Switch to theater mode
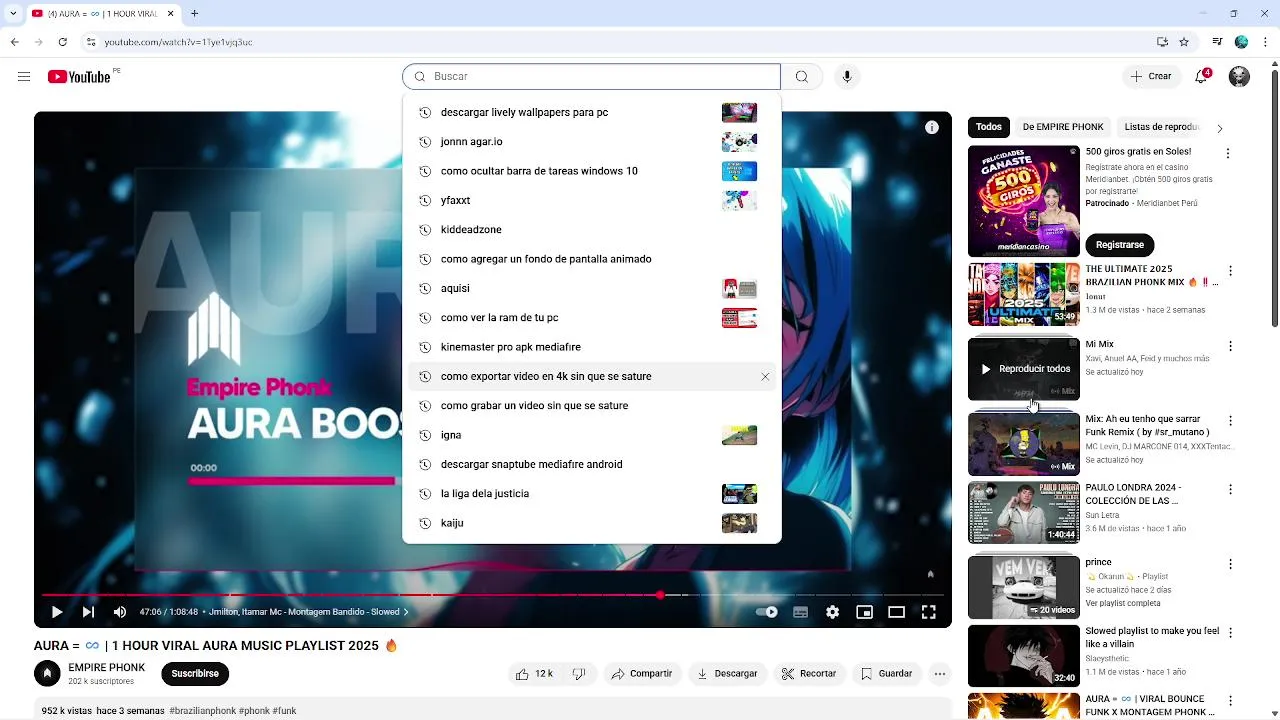The width and height of the screenshot is (1280, 720). click(x=896, y=612)
